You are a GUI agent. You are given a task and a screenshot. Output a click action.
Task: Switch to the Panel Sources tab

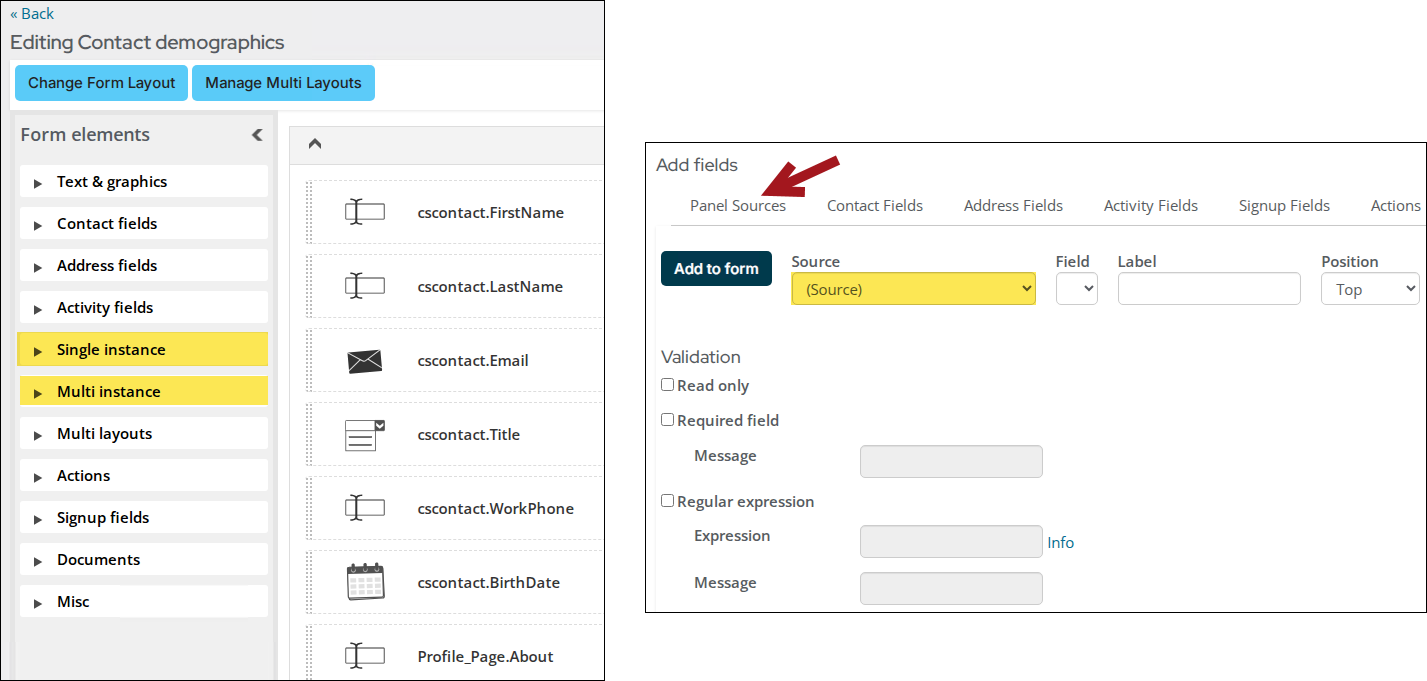point(738,205)
